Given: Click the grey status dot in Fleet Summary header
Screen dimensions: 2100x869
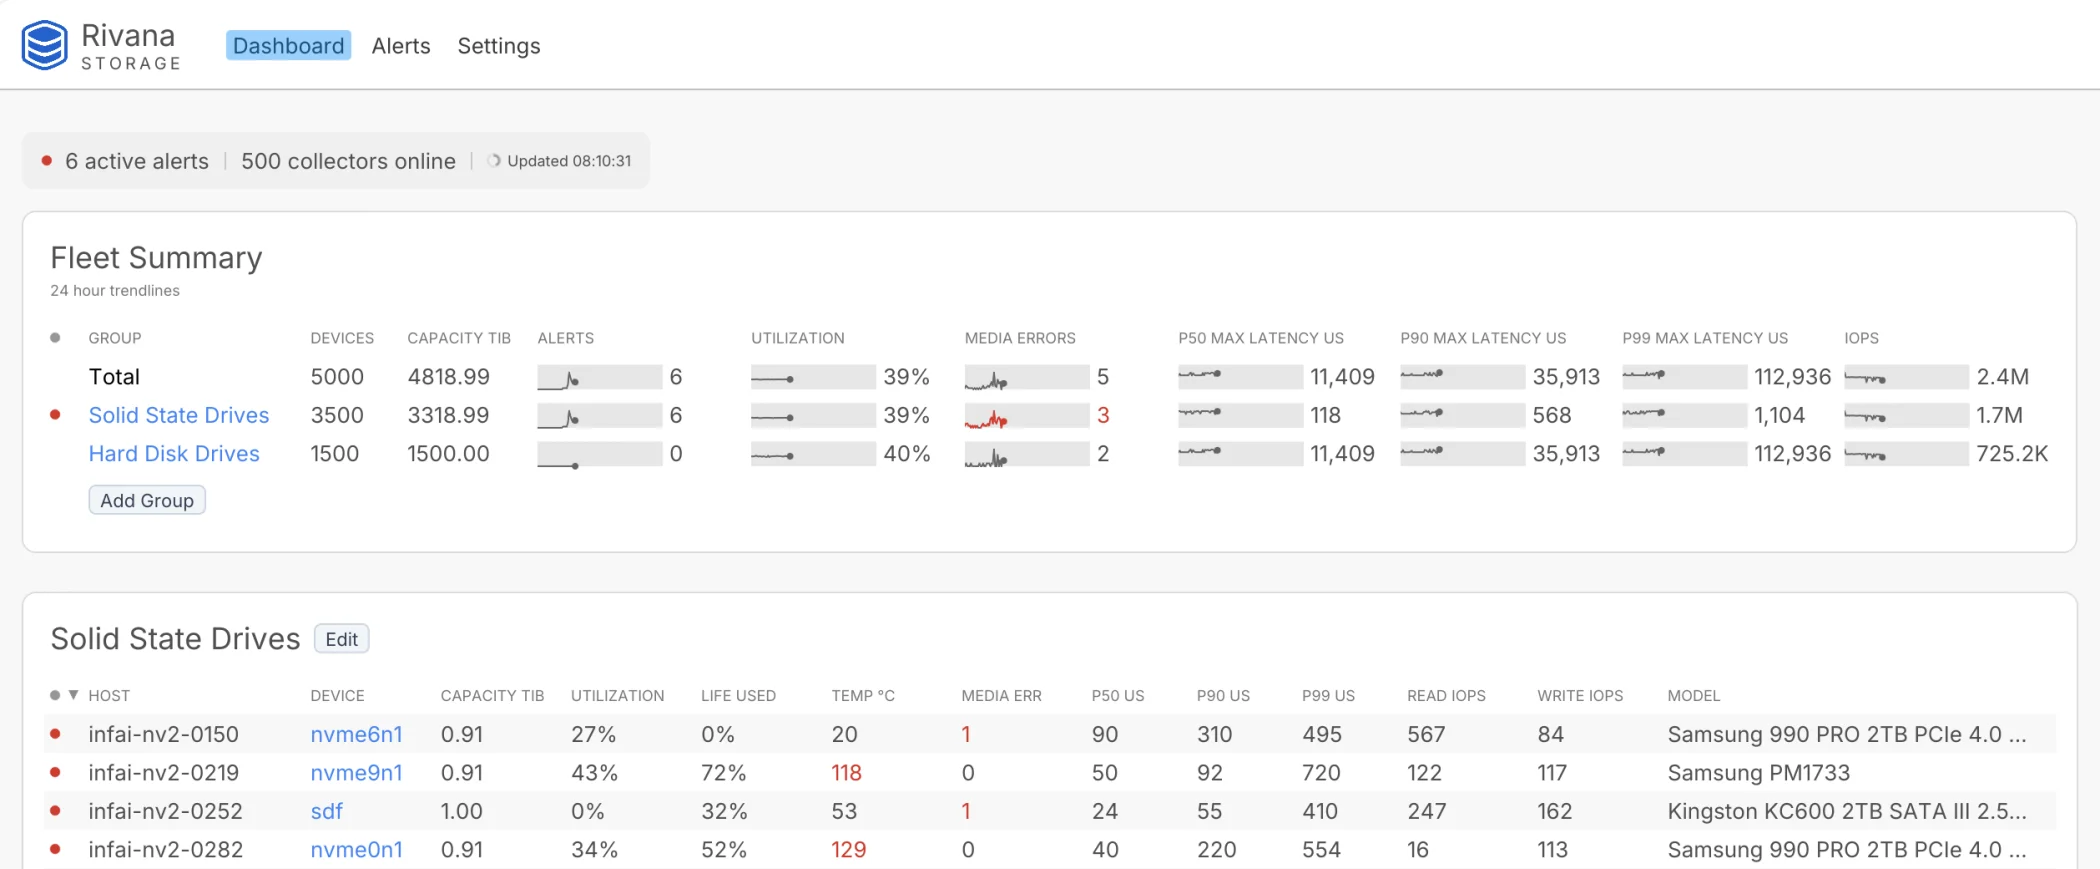Looking at the screenshot, I should click(x=55, y=337).
